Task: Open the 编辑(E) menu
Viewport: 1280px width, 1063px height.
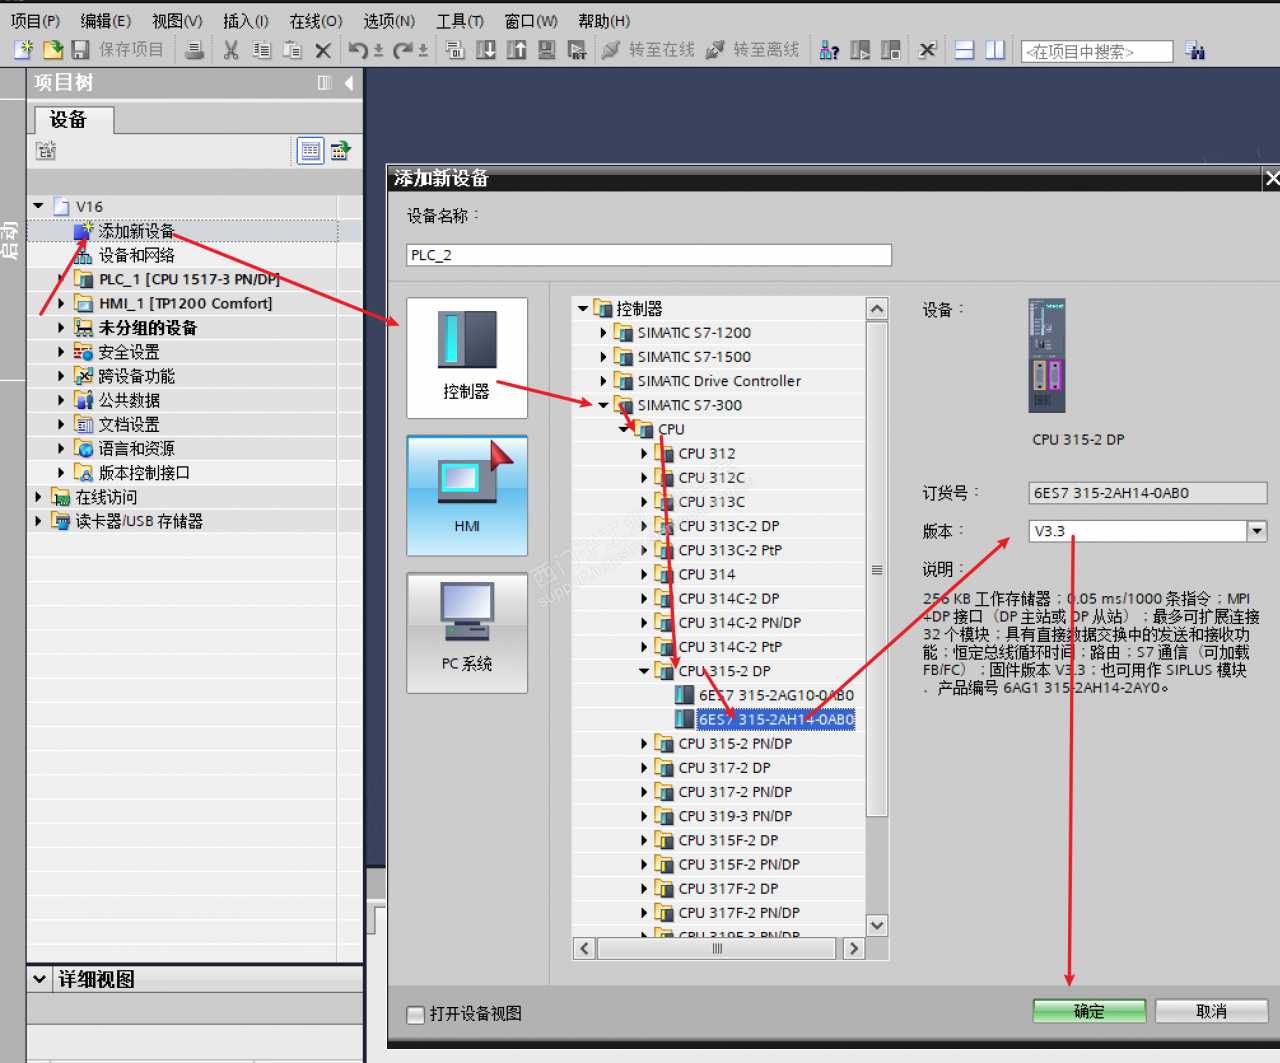Action: click(x=105, y=20)
